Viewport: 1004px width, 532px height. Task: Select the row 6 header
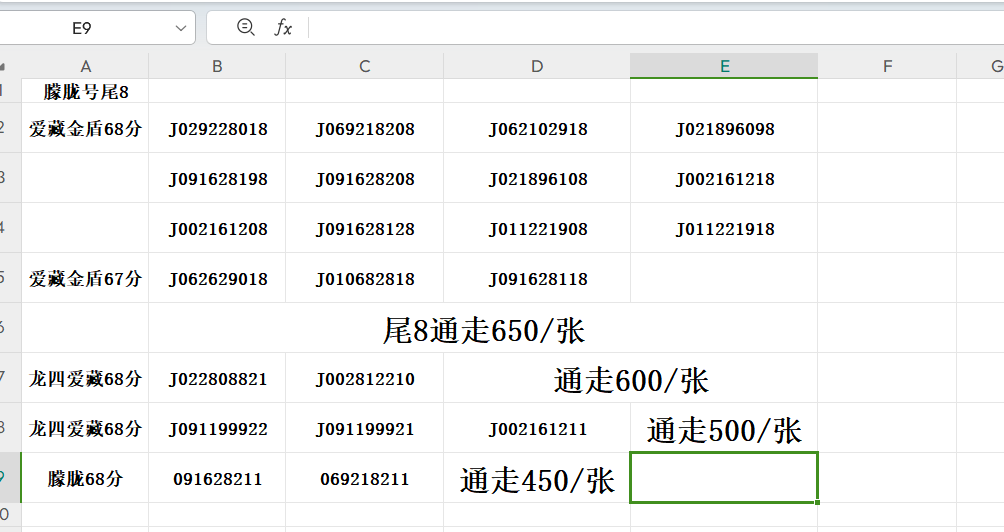(x=9, y=328)
